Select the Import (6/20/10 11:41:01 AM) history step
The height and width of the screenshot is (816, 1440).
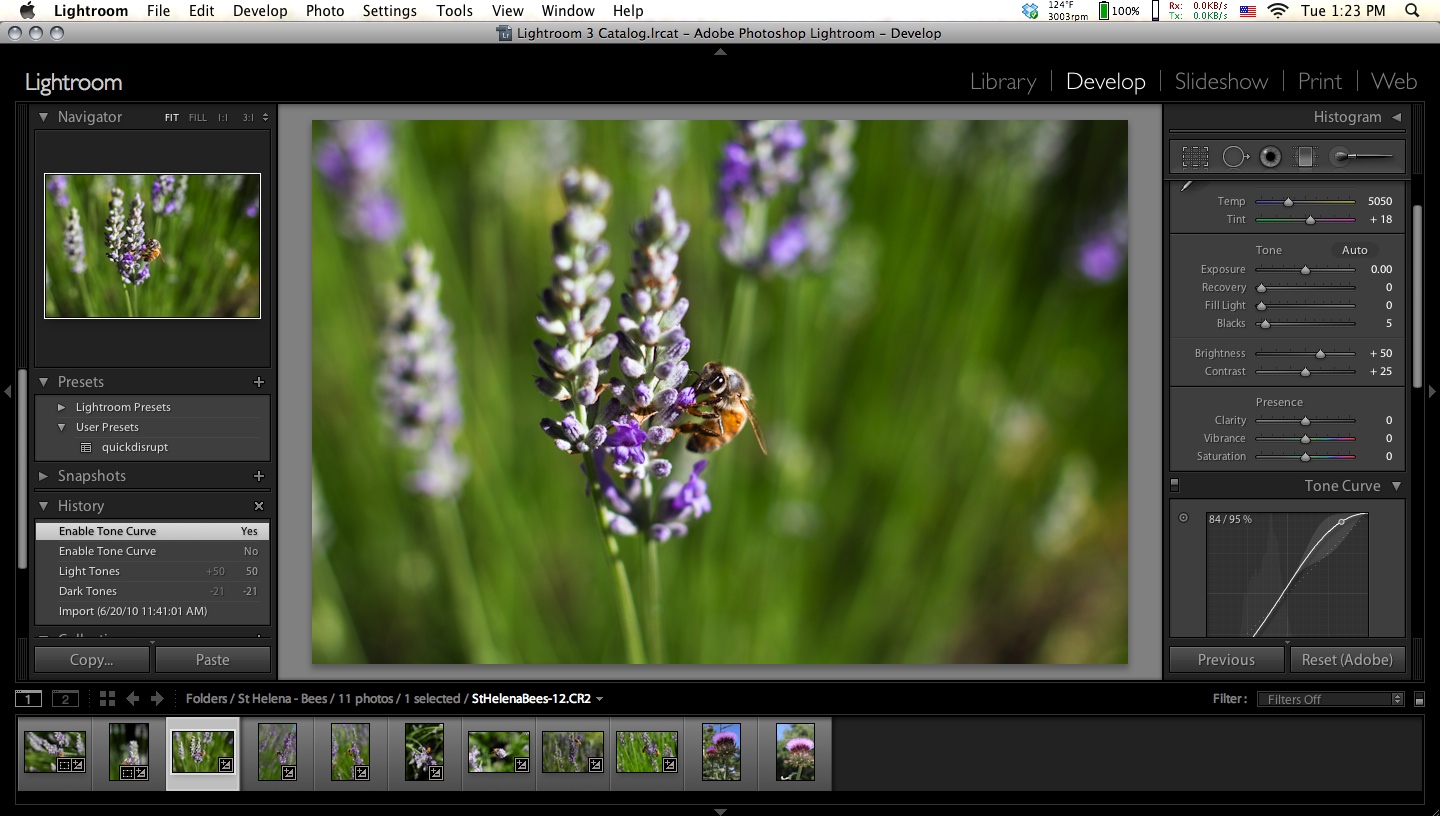(152, 611)
